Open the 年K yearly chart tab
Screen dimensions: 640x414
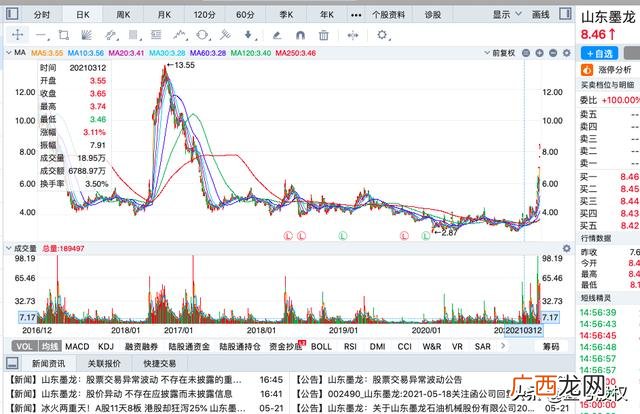coord(327,15)
